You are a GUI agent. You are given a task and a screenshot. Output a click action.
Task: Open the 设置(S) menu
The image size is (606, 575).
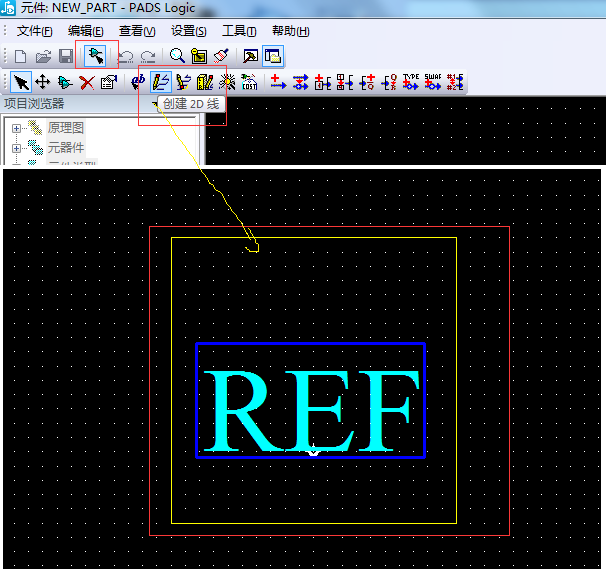coord(189,31)
